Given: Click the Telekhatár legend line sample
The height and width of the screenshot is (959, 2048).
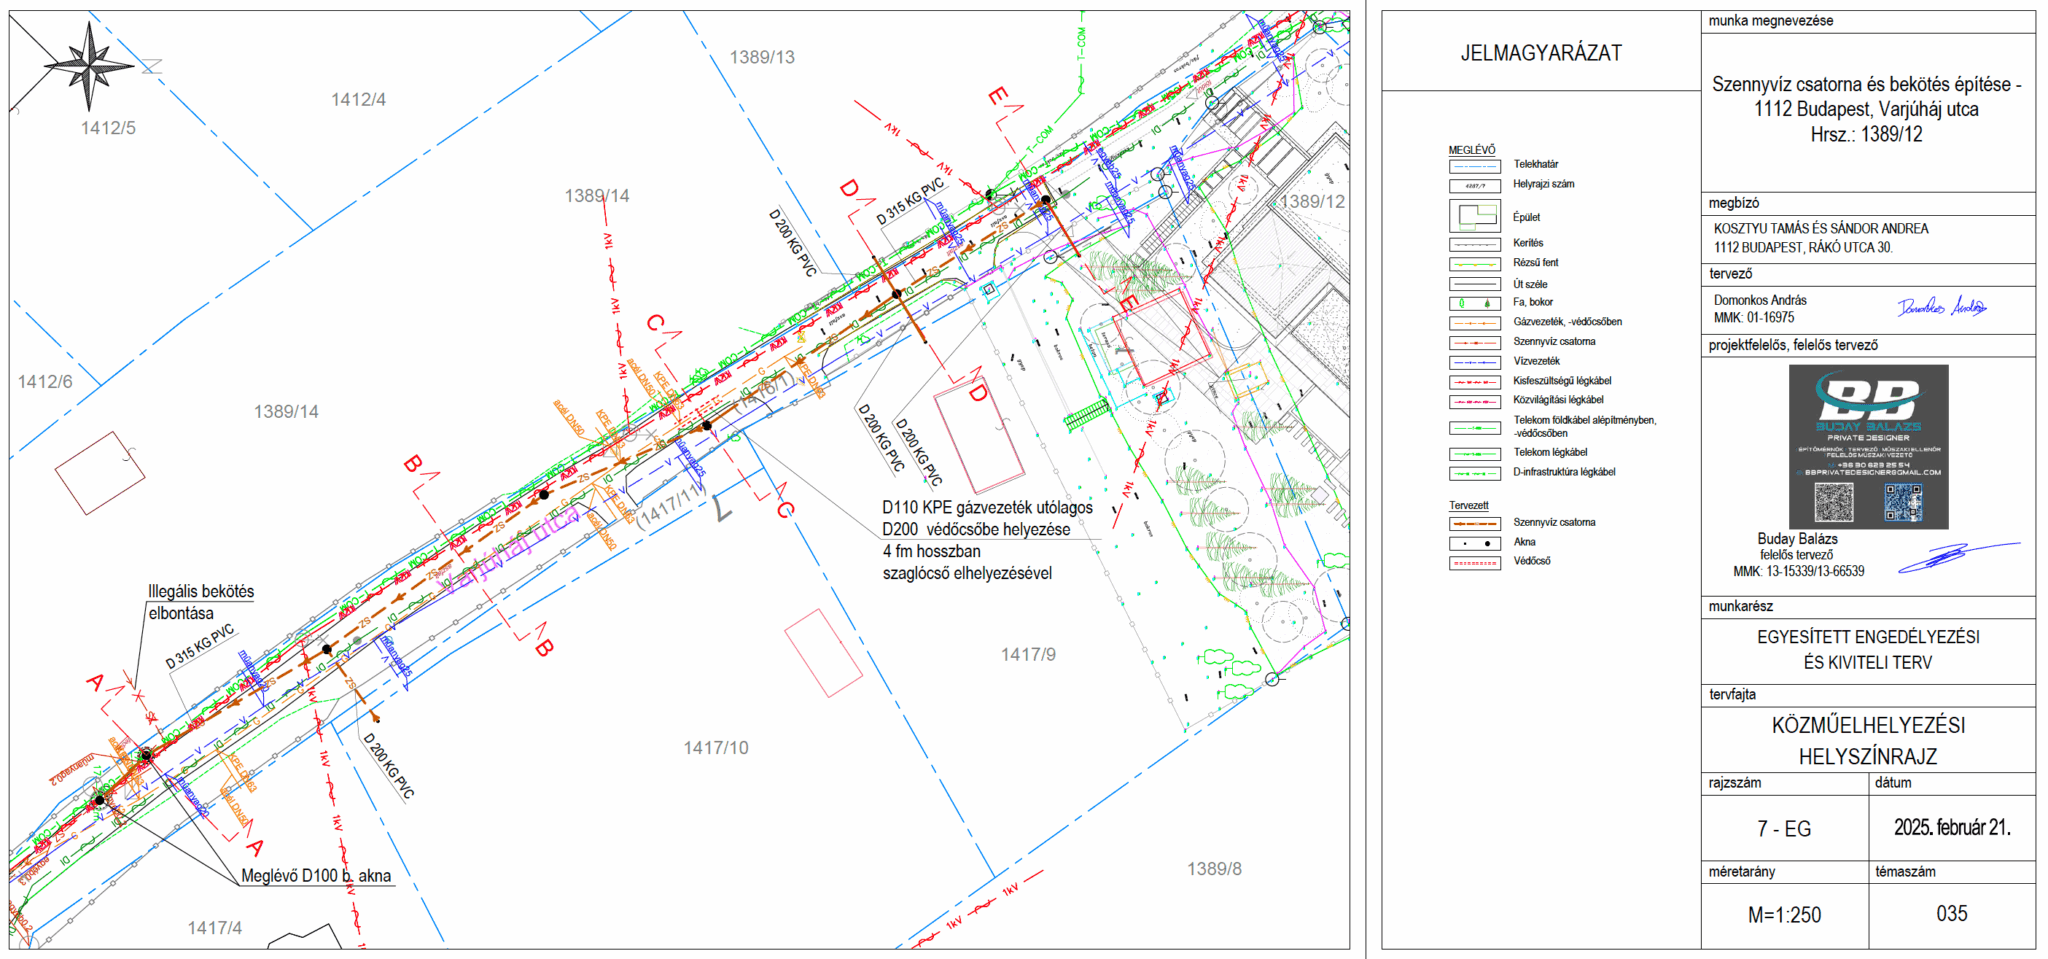Looking at the screenshot, I should click(1474, 165).
